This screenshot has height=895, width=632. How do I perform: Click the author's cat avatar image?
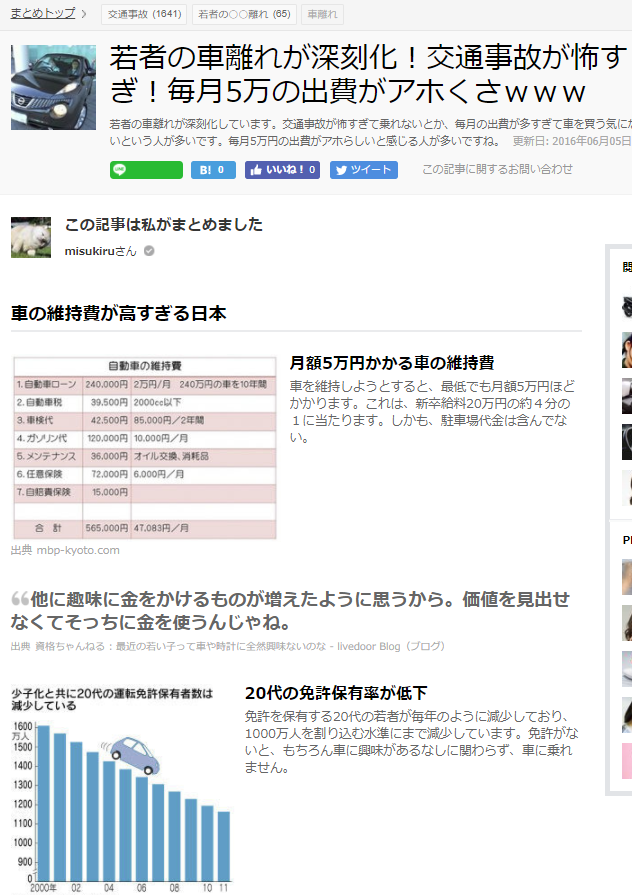coord(31,237)
